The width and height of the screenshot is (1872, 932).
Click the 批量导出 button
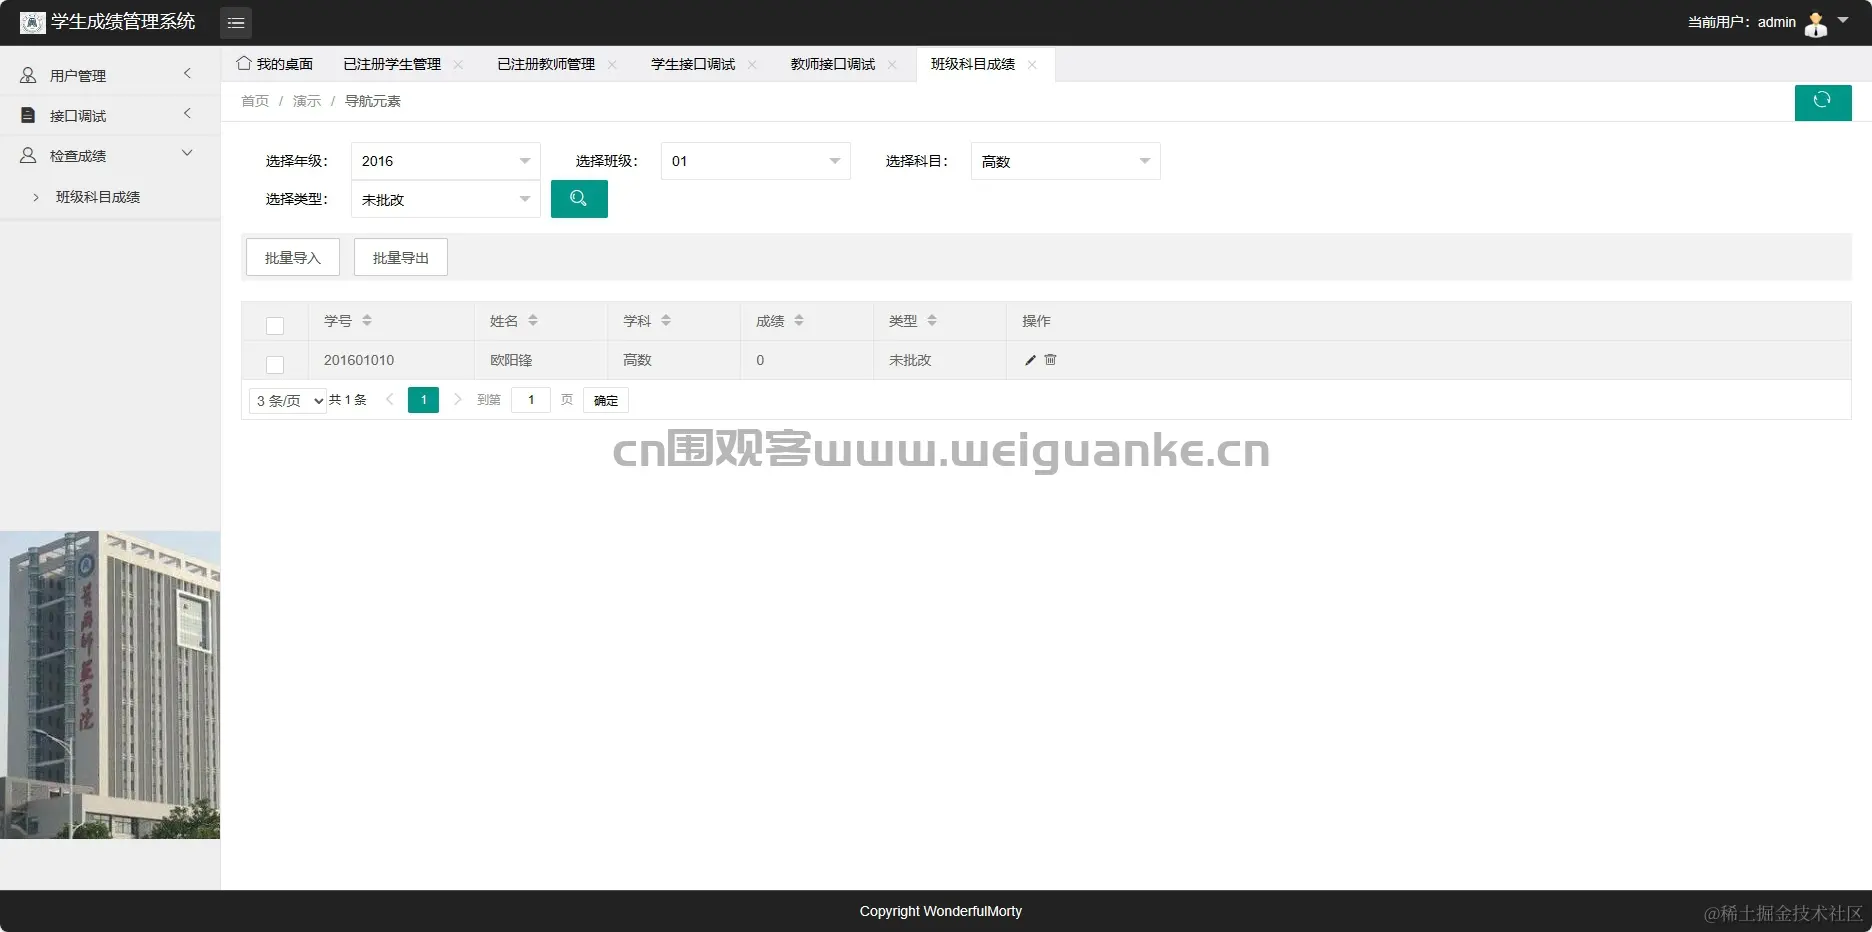(401, 257)
